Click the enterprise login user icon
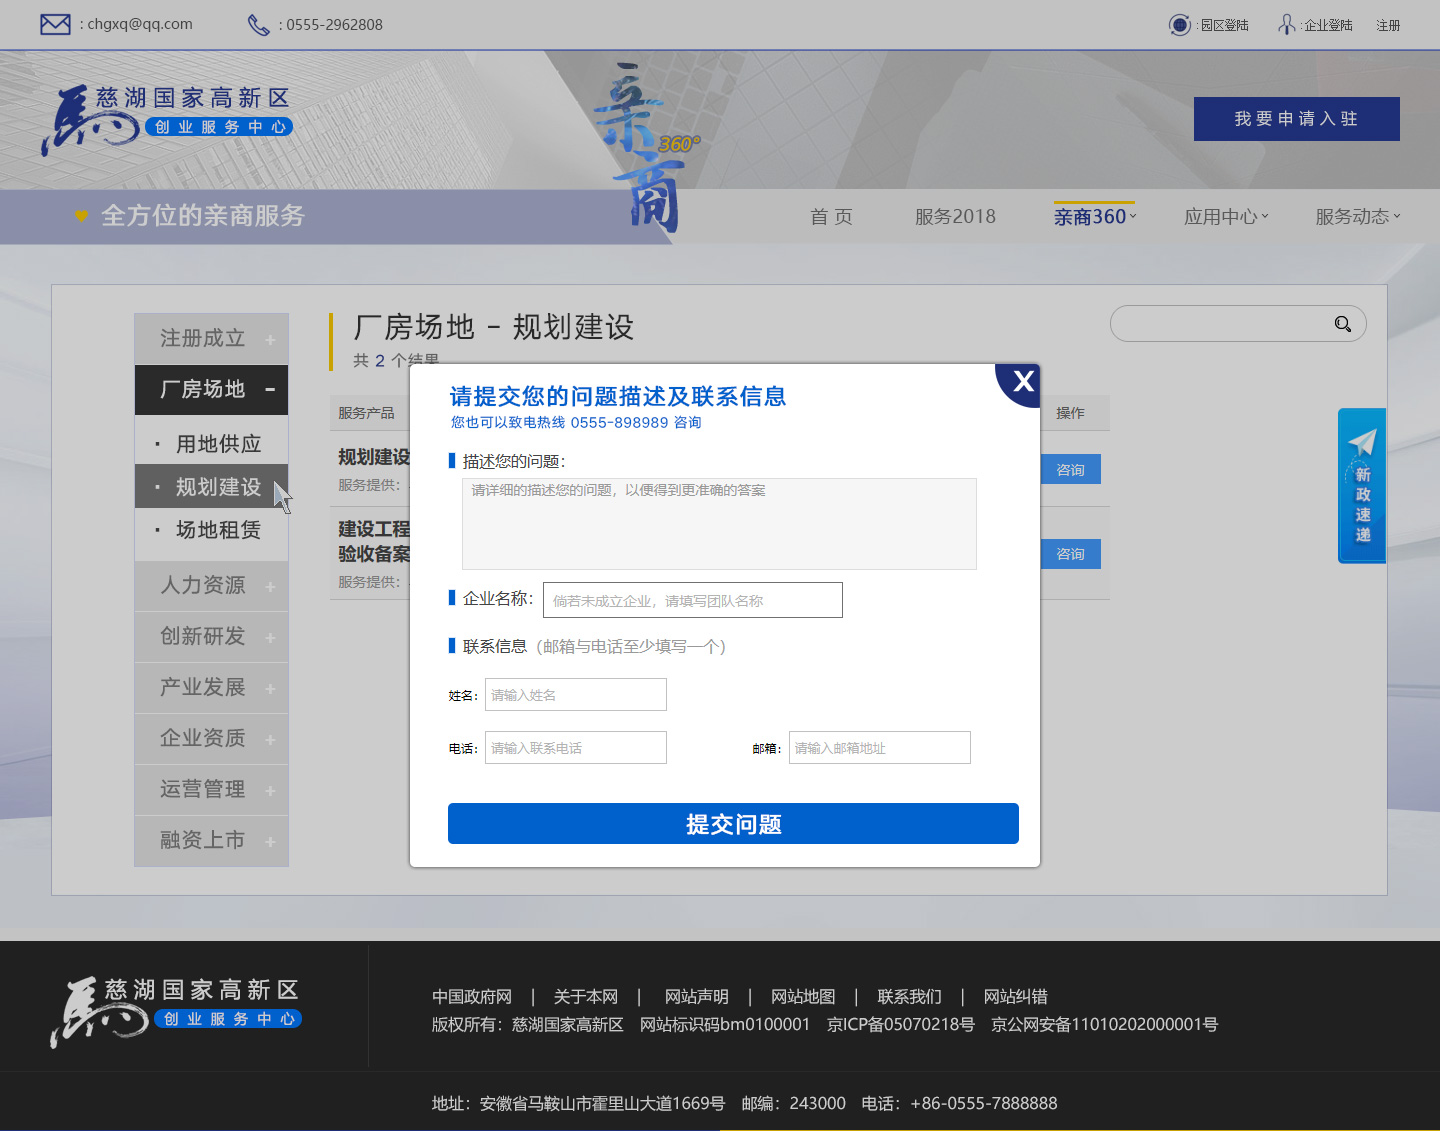This screenshot has width=1440, height=1131. [x=1287, y=24]
